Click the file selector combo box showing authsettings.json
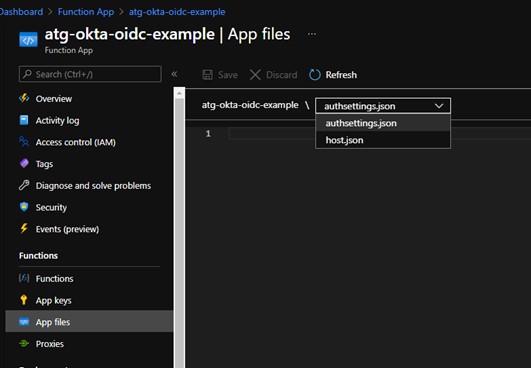 click(x=383, y=106)
